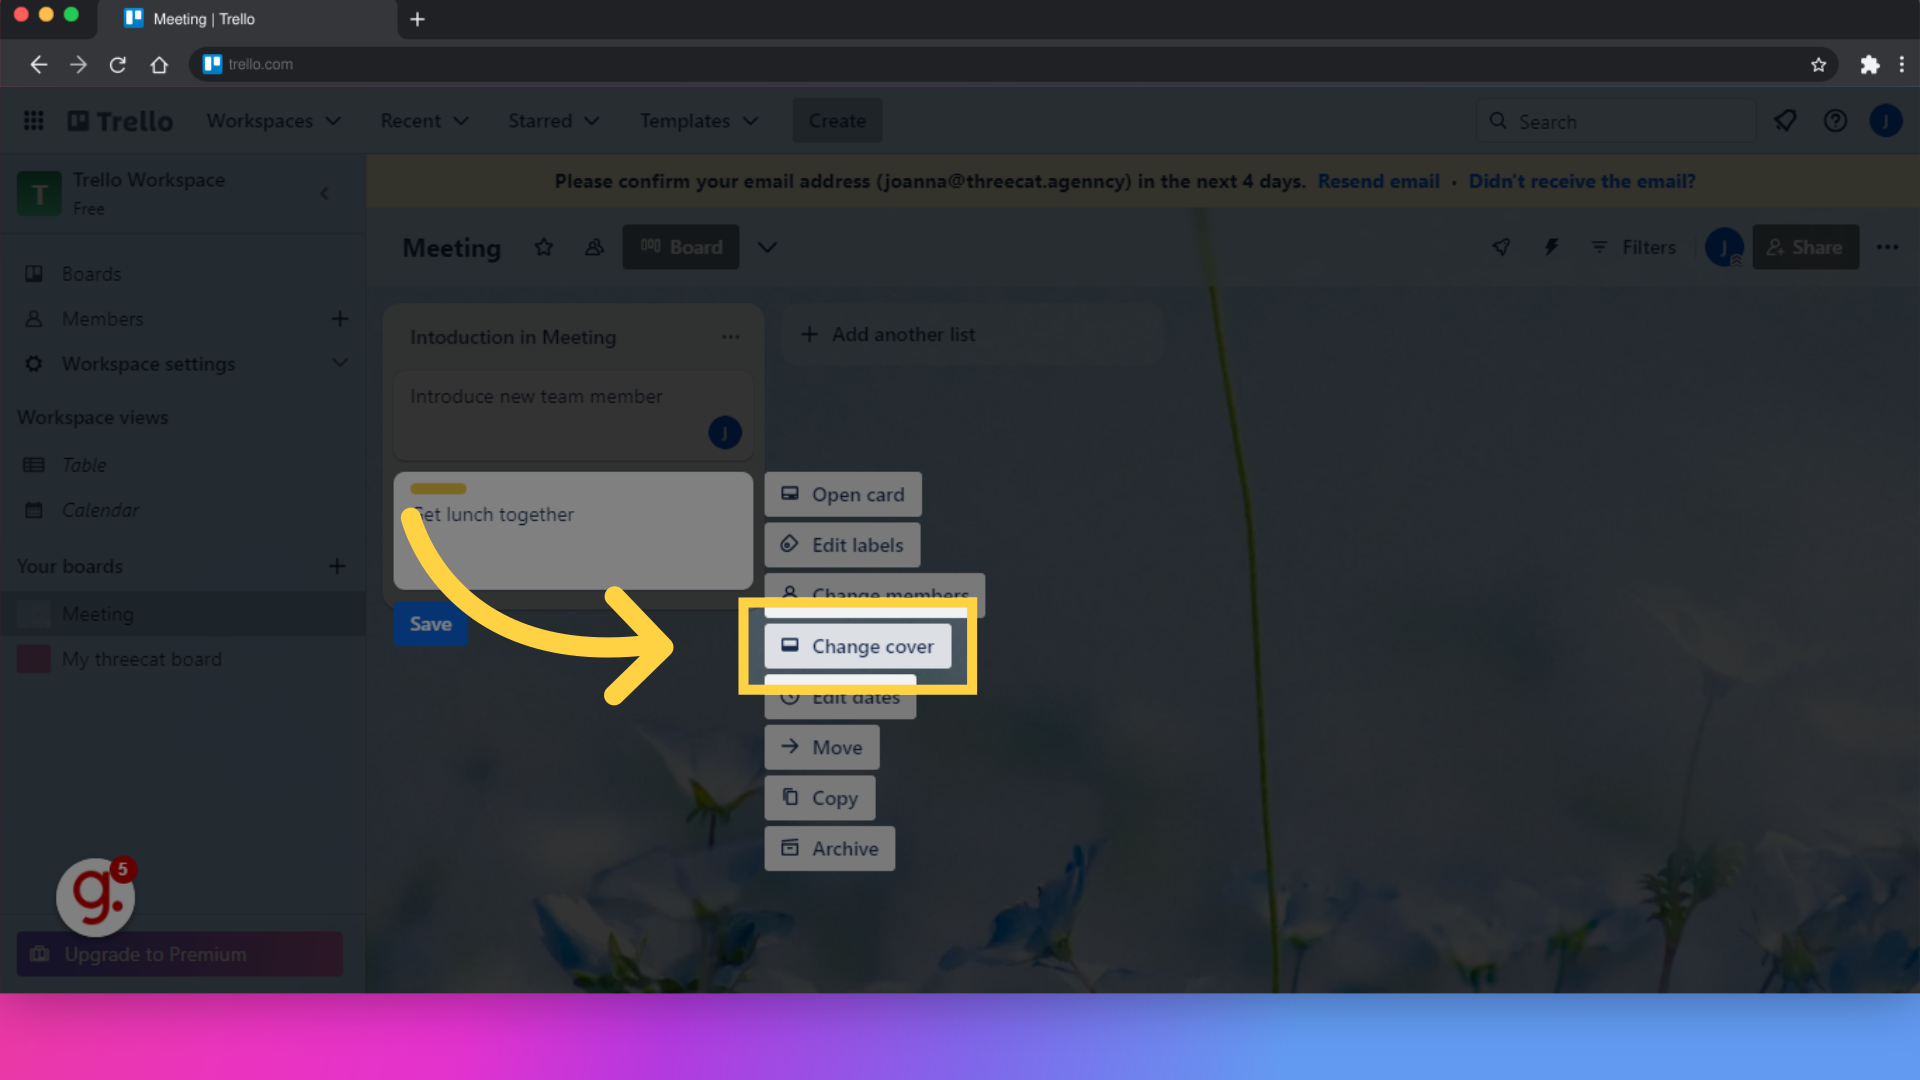Open board member avatar next to Filters
1920x1080 pixels.
click(1723, 247)
